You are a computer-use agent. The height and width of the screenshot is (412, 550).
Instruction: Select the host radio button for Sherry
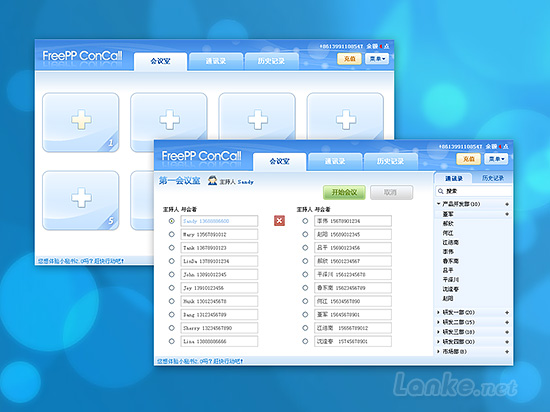(172, 328)
